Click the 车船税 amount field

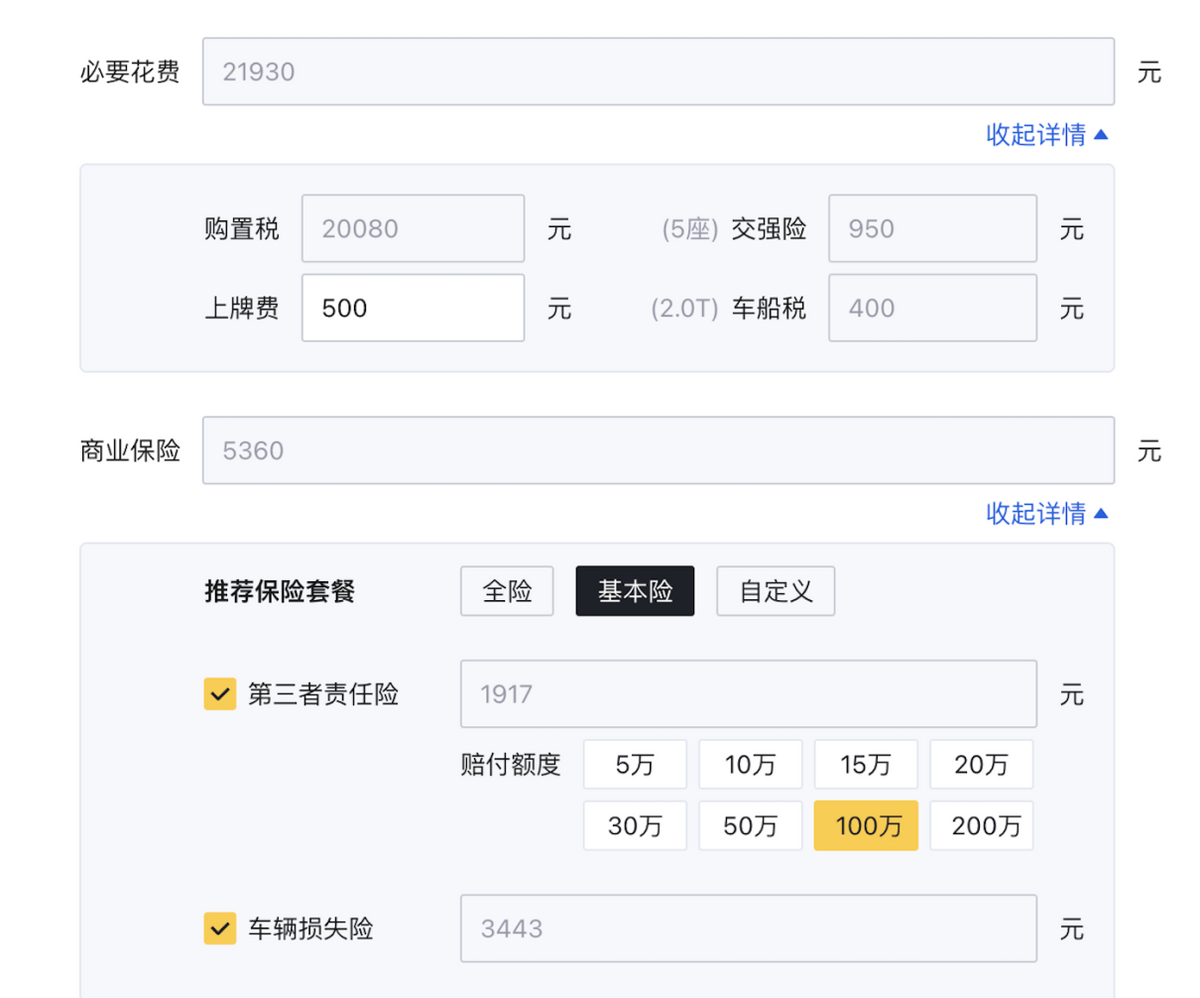932,308
